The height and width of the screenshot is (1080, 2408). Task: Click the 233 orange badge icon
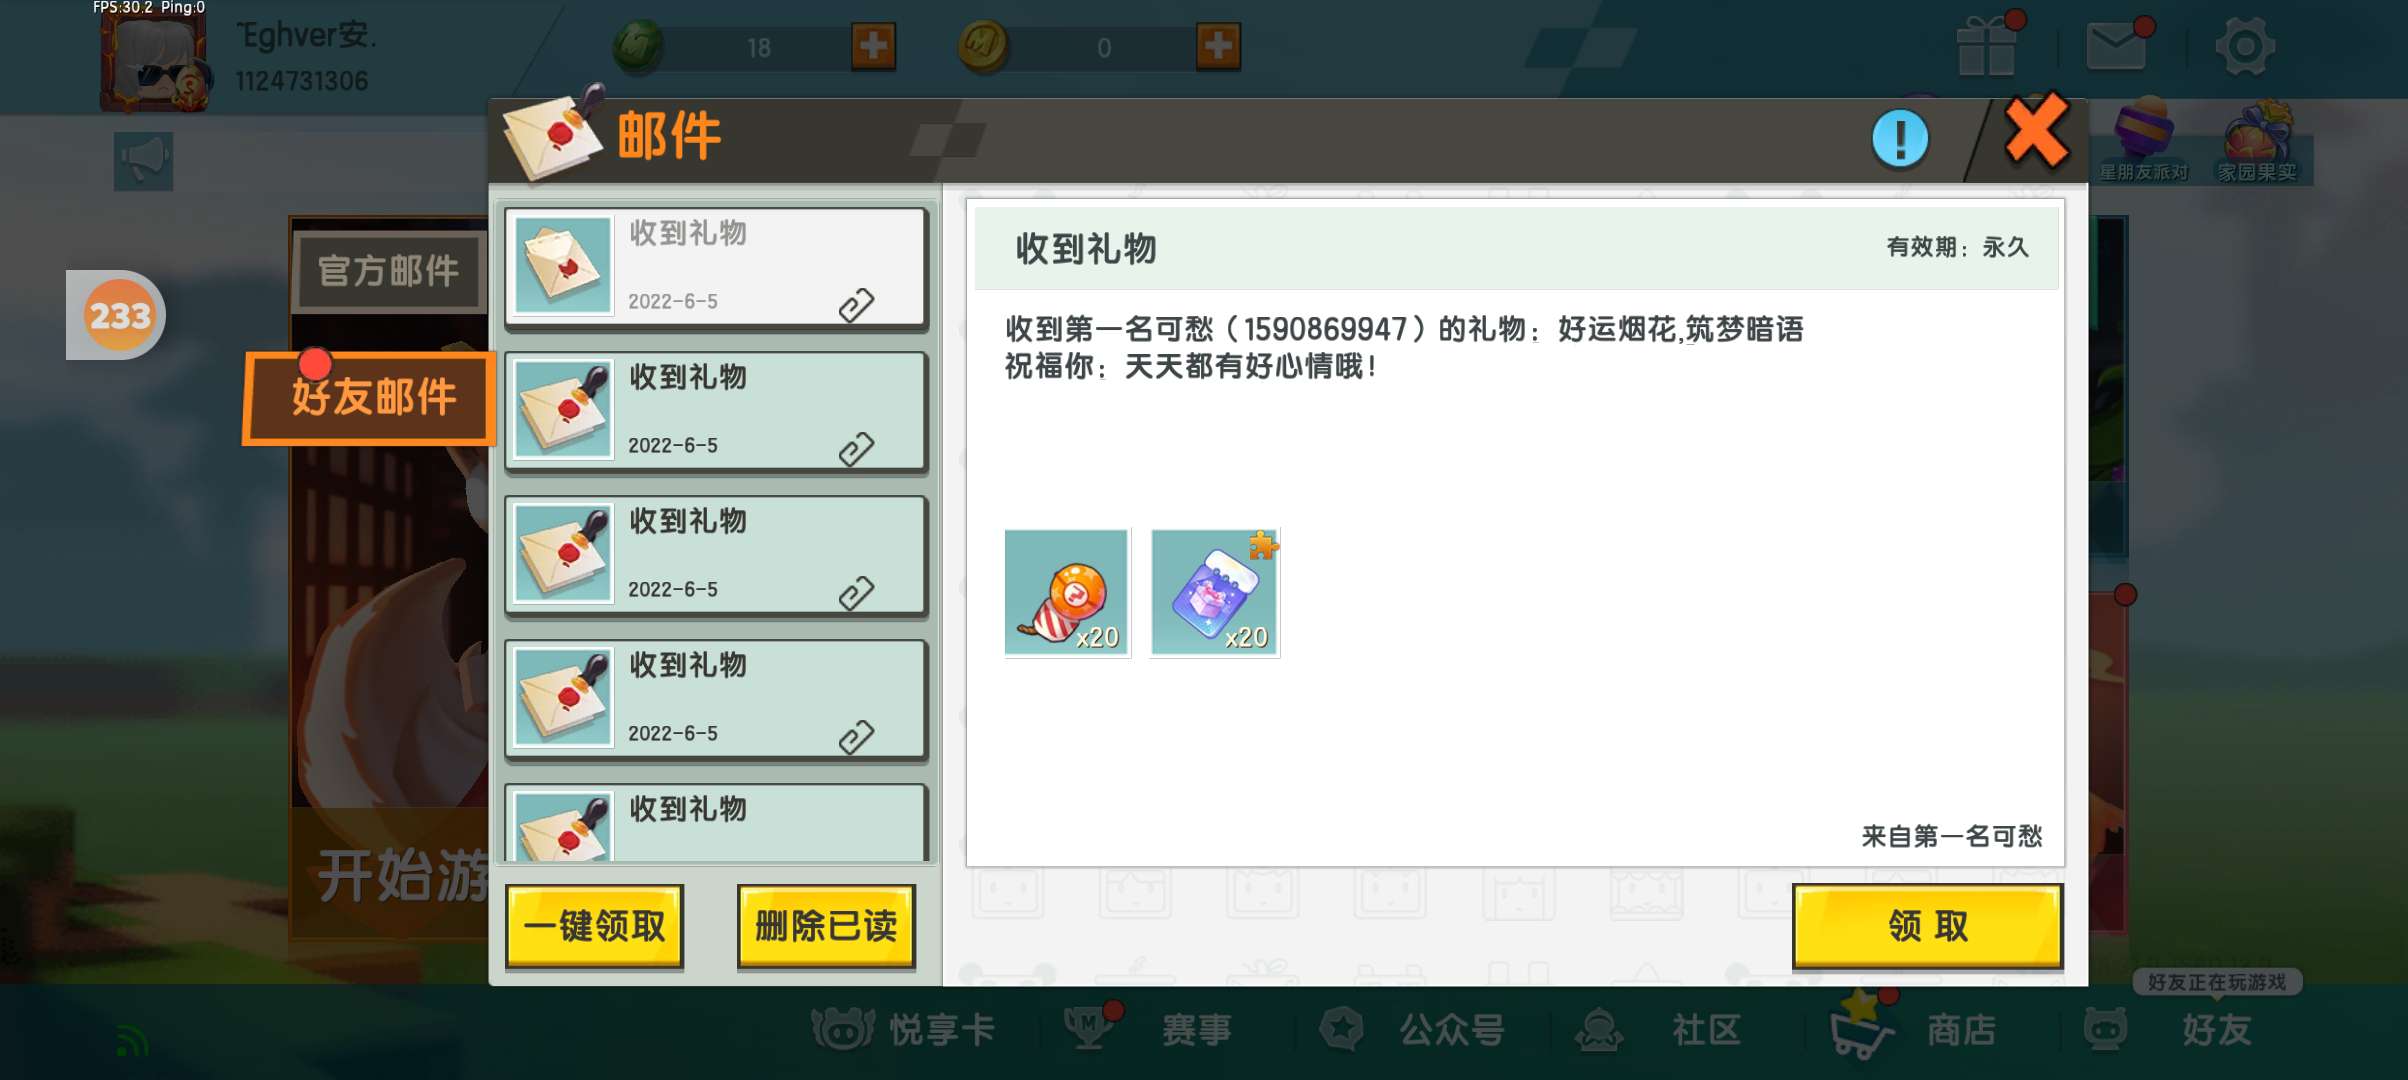point(120,316)
